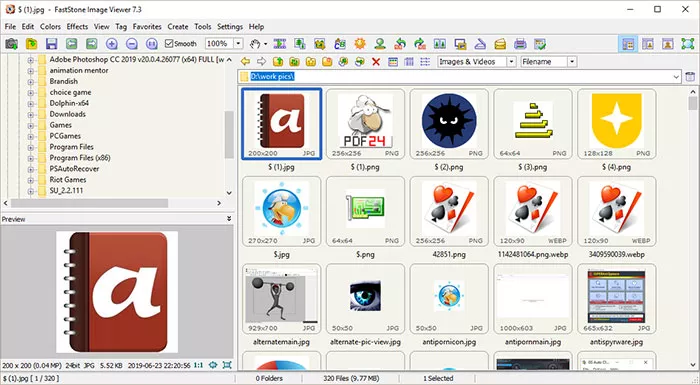Click the sun-shaped adjust lighting icon
Image resolution: width=700 pixels, height=385 pixels.
pos(360,44)
